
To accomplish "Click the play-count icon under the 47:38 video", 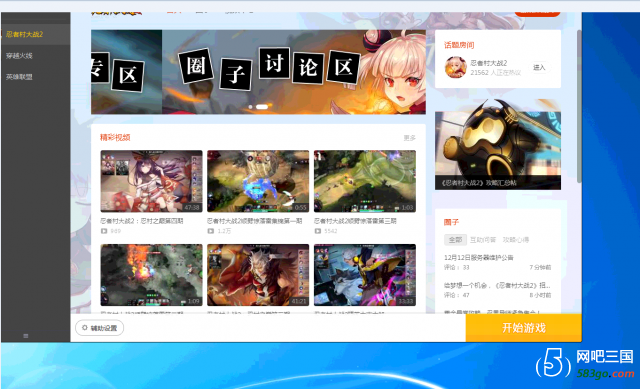I will 104,231.
